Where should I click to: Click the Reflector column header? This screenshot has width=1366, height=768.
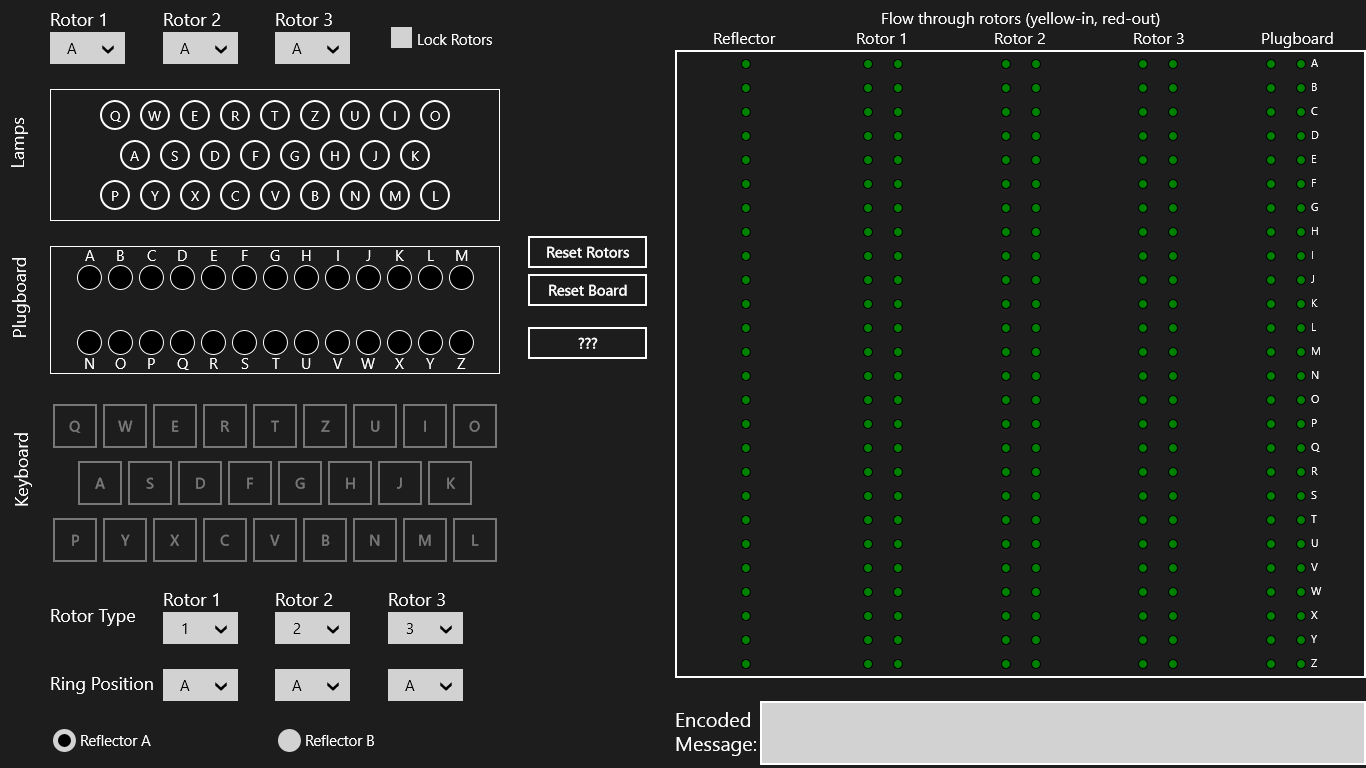click(x=744, y=38)
